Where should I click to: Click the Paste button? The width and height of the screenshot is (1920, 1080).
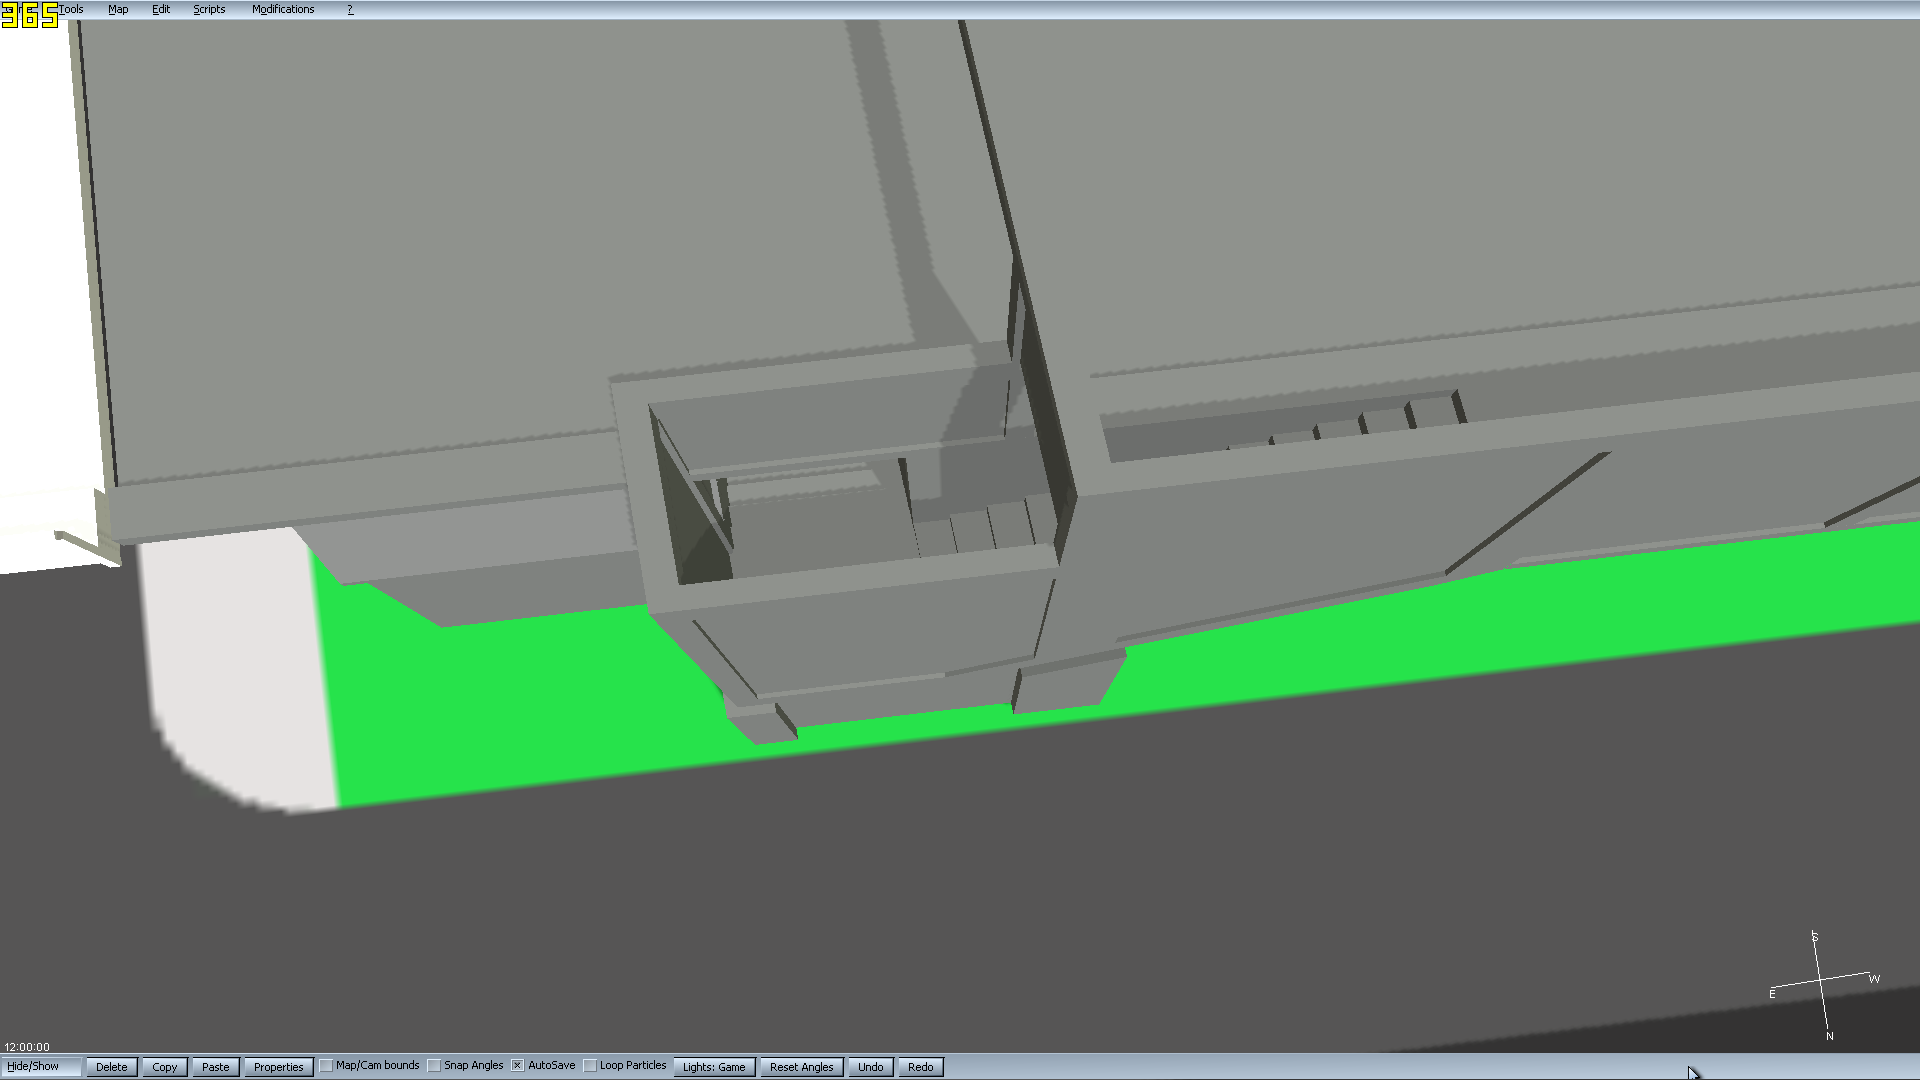tap(215, 1067)
